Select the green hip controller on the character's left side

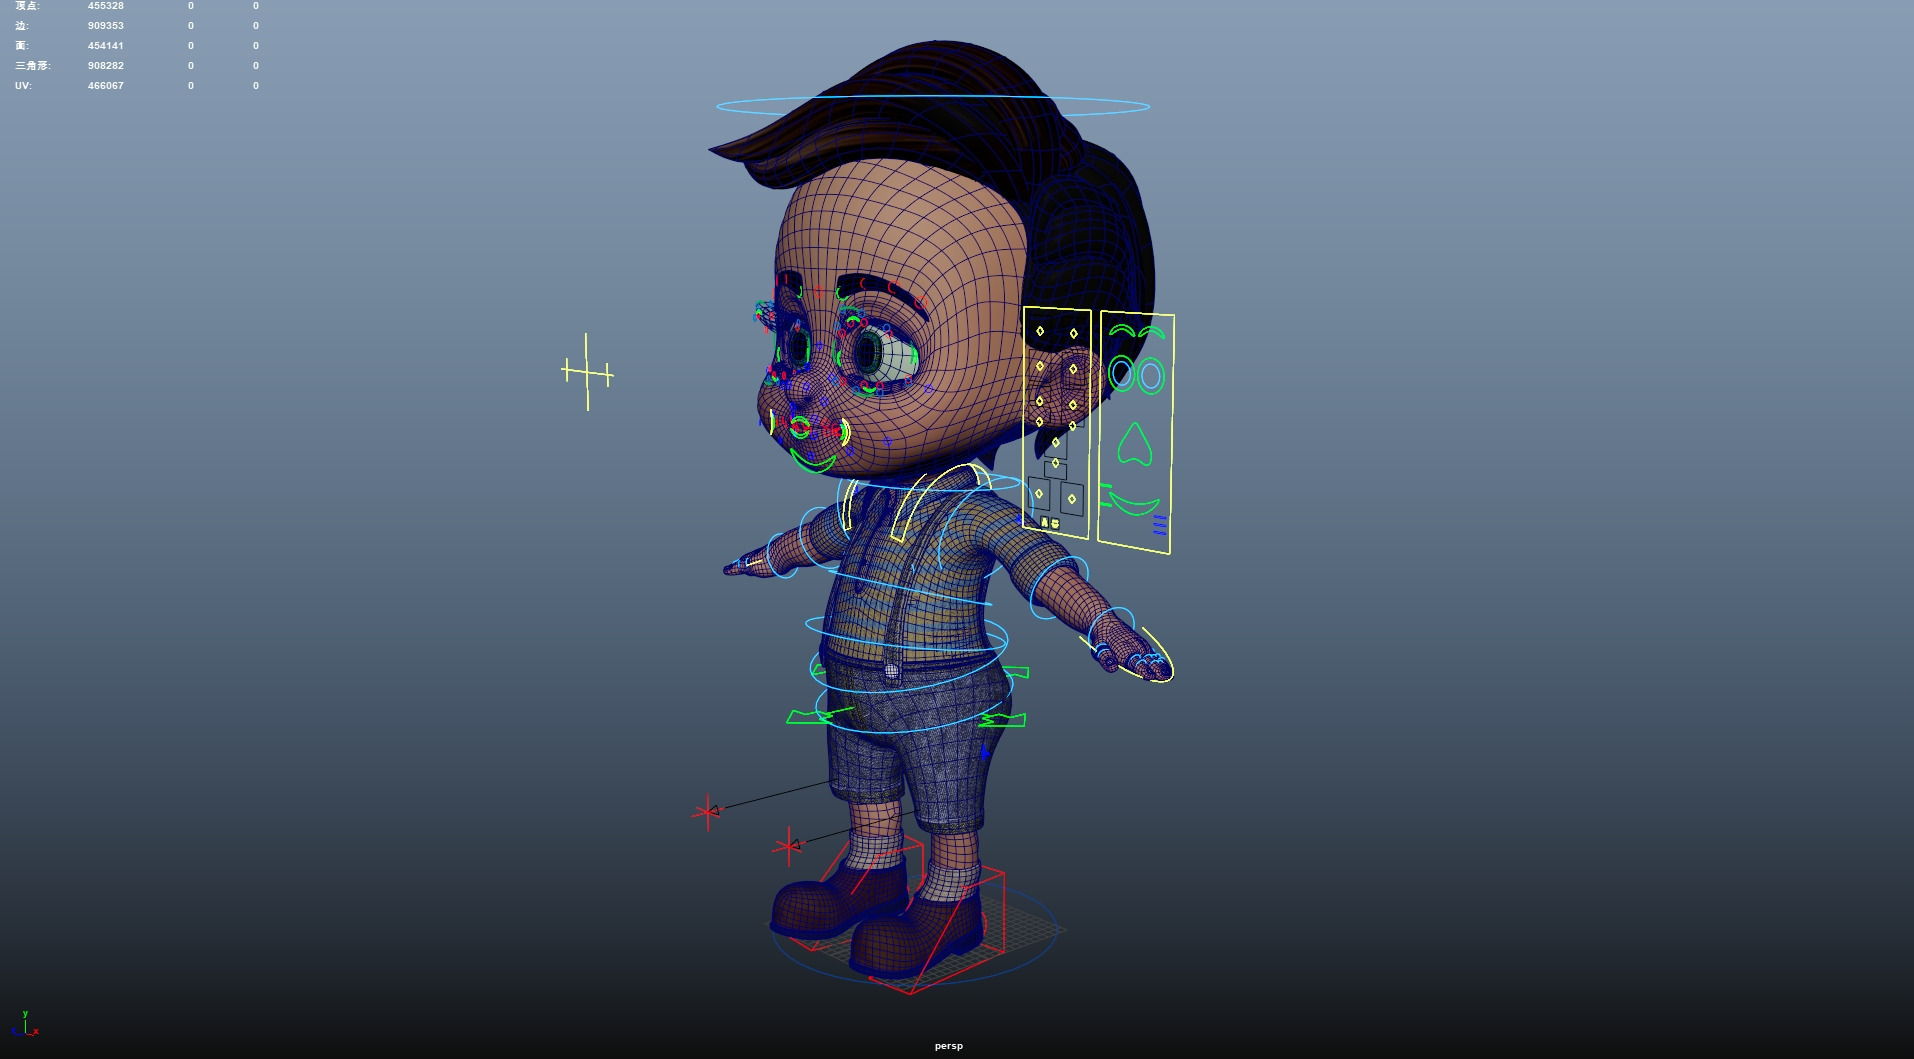[x=1002, y=719]
